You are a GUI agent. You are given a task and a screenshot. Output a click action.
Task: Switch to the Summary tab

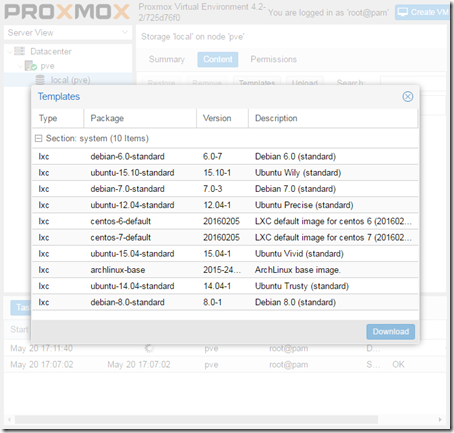[167, 59]
